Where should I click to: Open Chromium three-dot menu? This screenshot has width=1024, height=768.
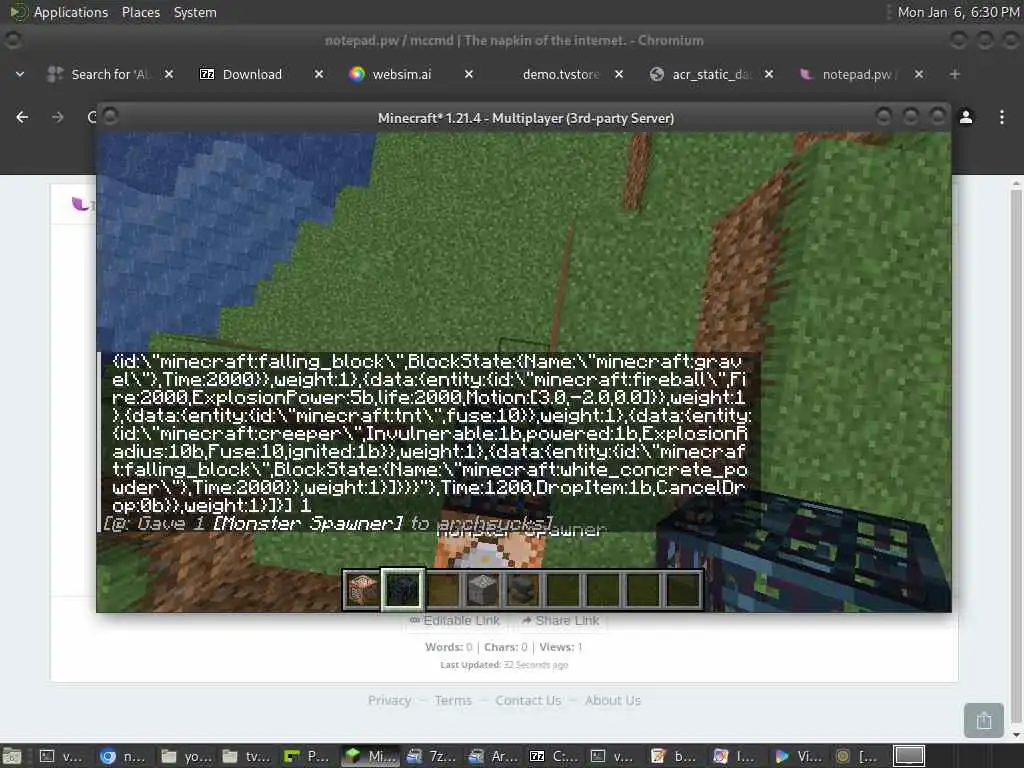pos(1001,117)
